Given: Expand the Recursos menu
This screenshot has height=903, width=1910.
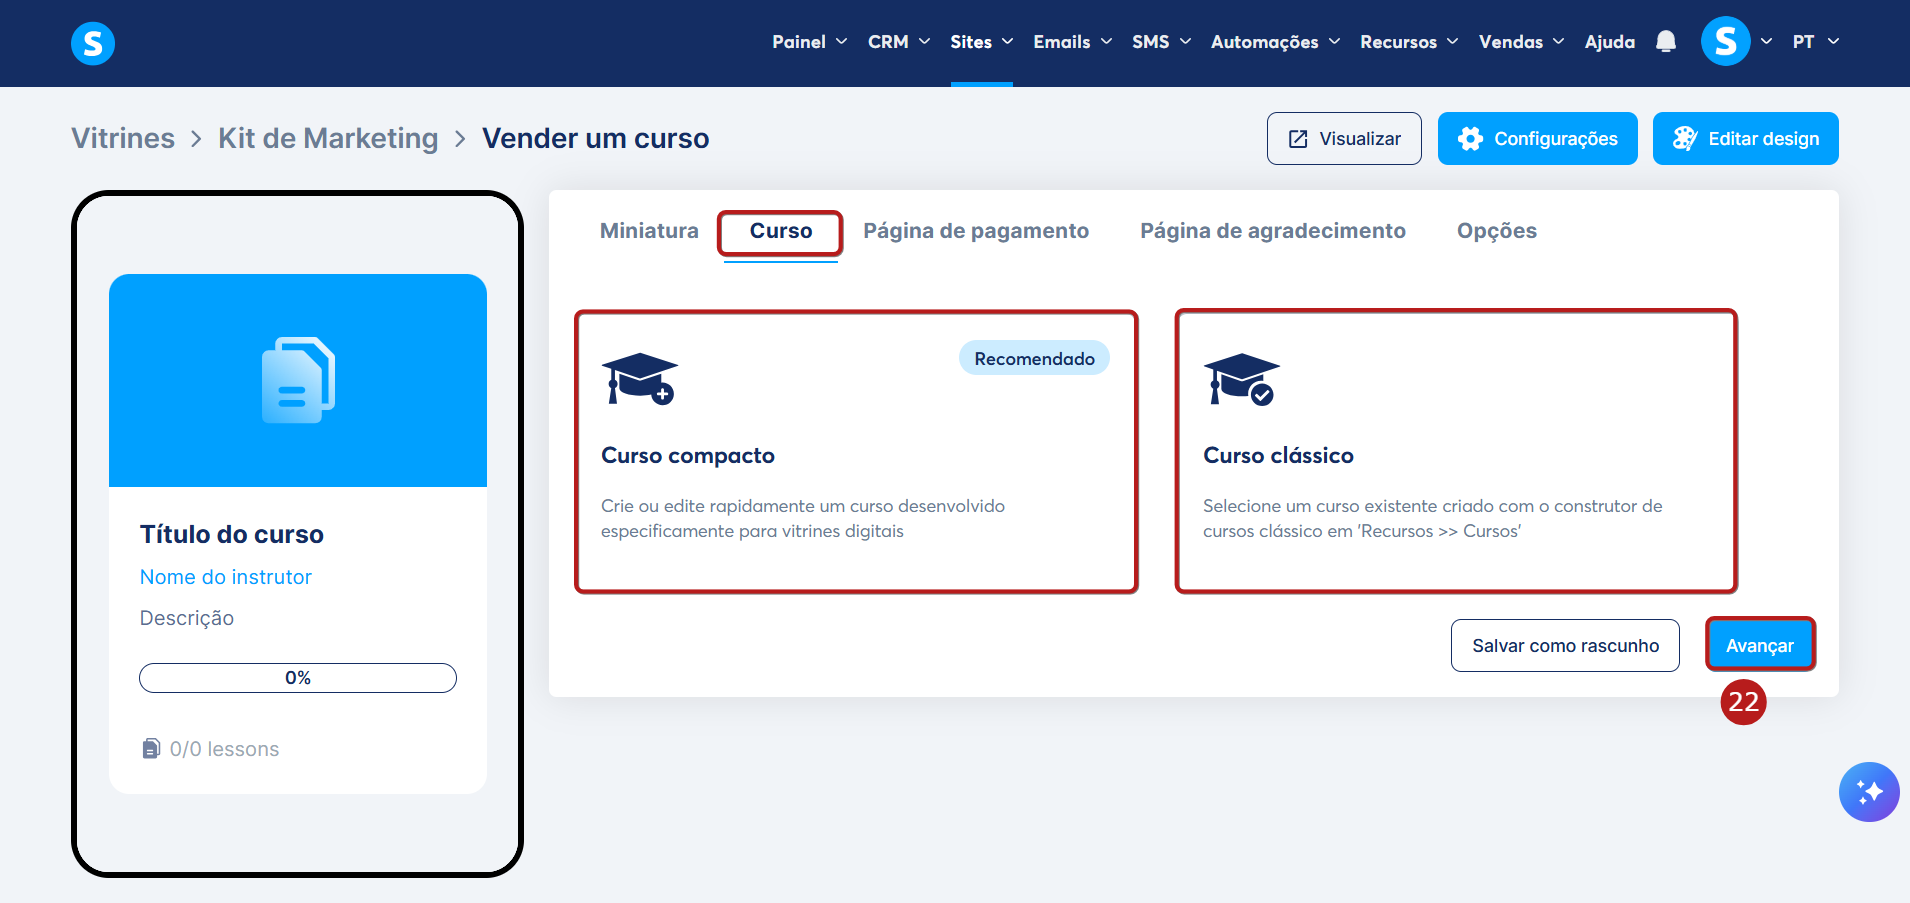Looking at the screenshot, I should pyautogui.click(x=1409, y=42).
